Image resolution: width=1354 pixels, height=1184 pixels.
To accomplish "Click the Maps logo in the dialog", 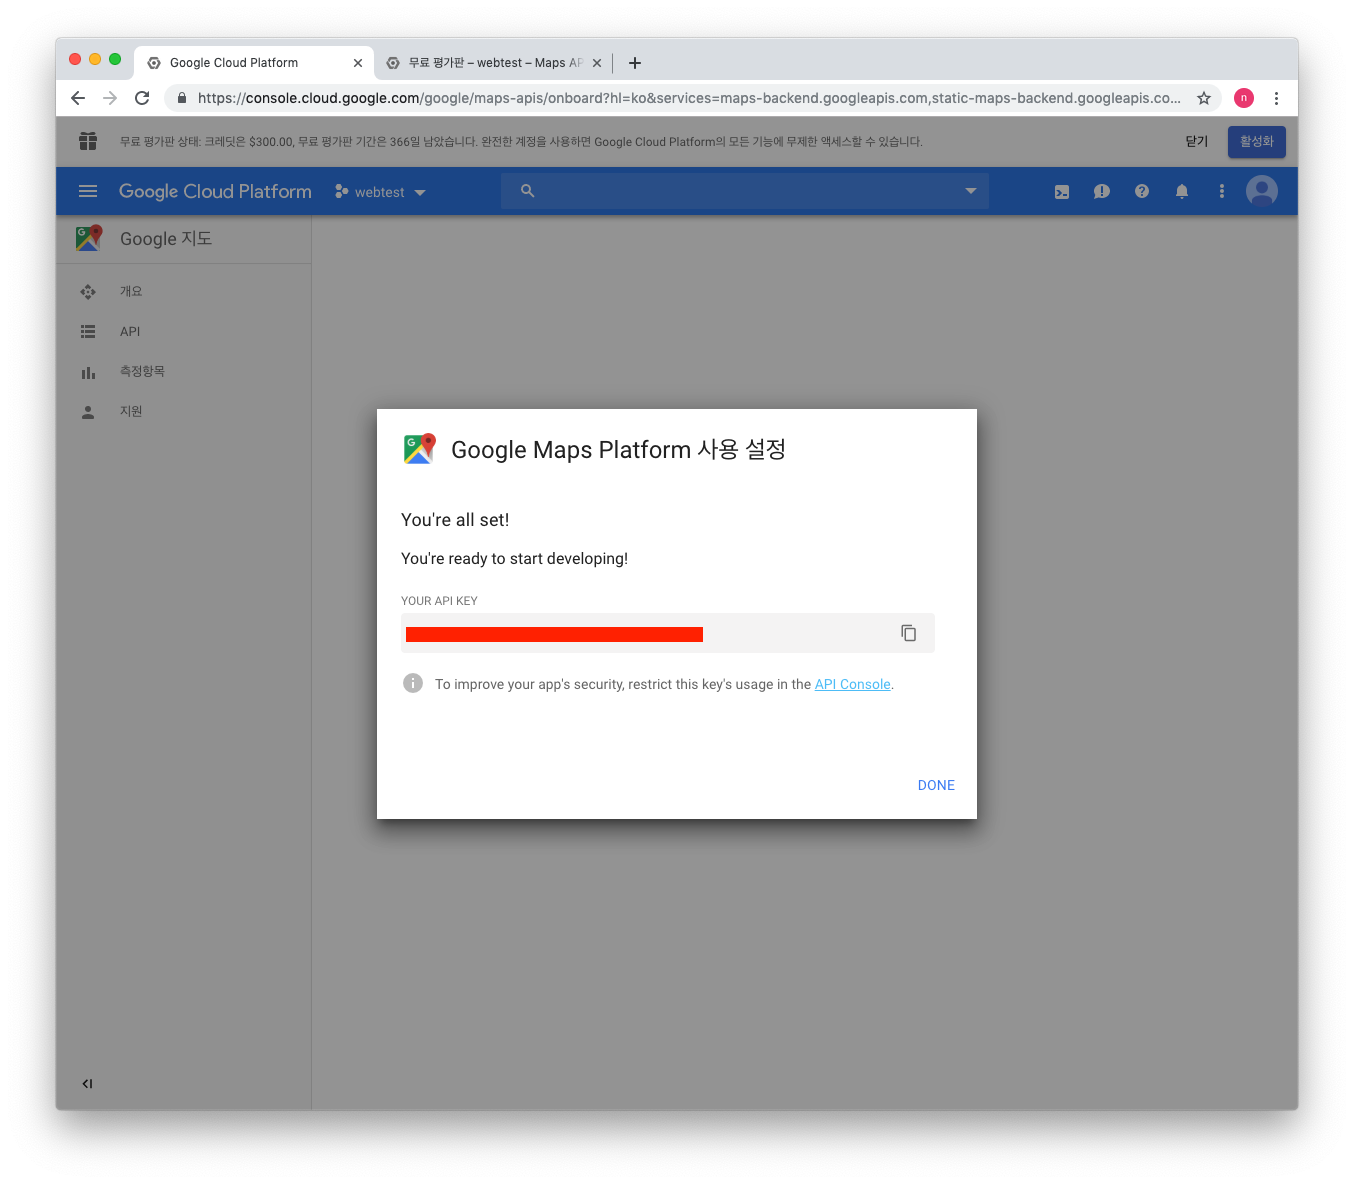I will [x=420, y=449].
